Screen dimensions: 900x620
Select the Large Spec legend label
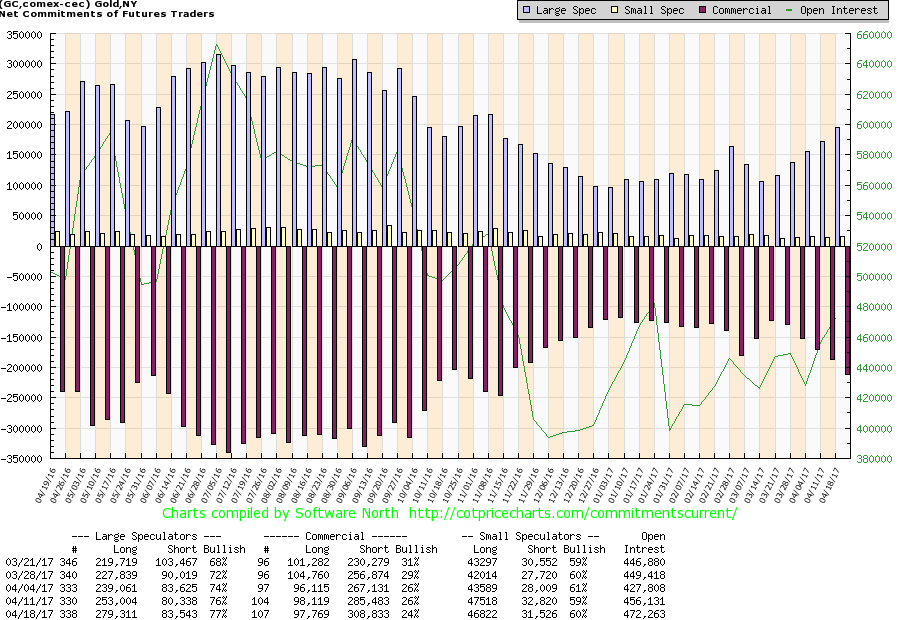tap(569, 10)
